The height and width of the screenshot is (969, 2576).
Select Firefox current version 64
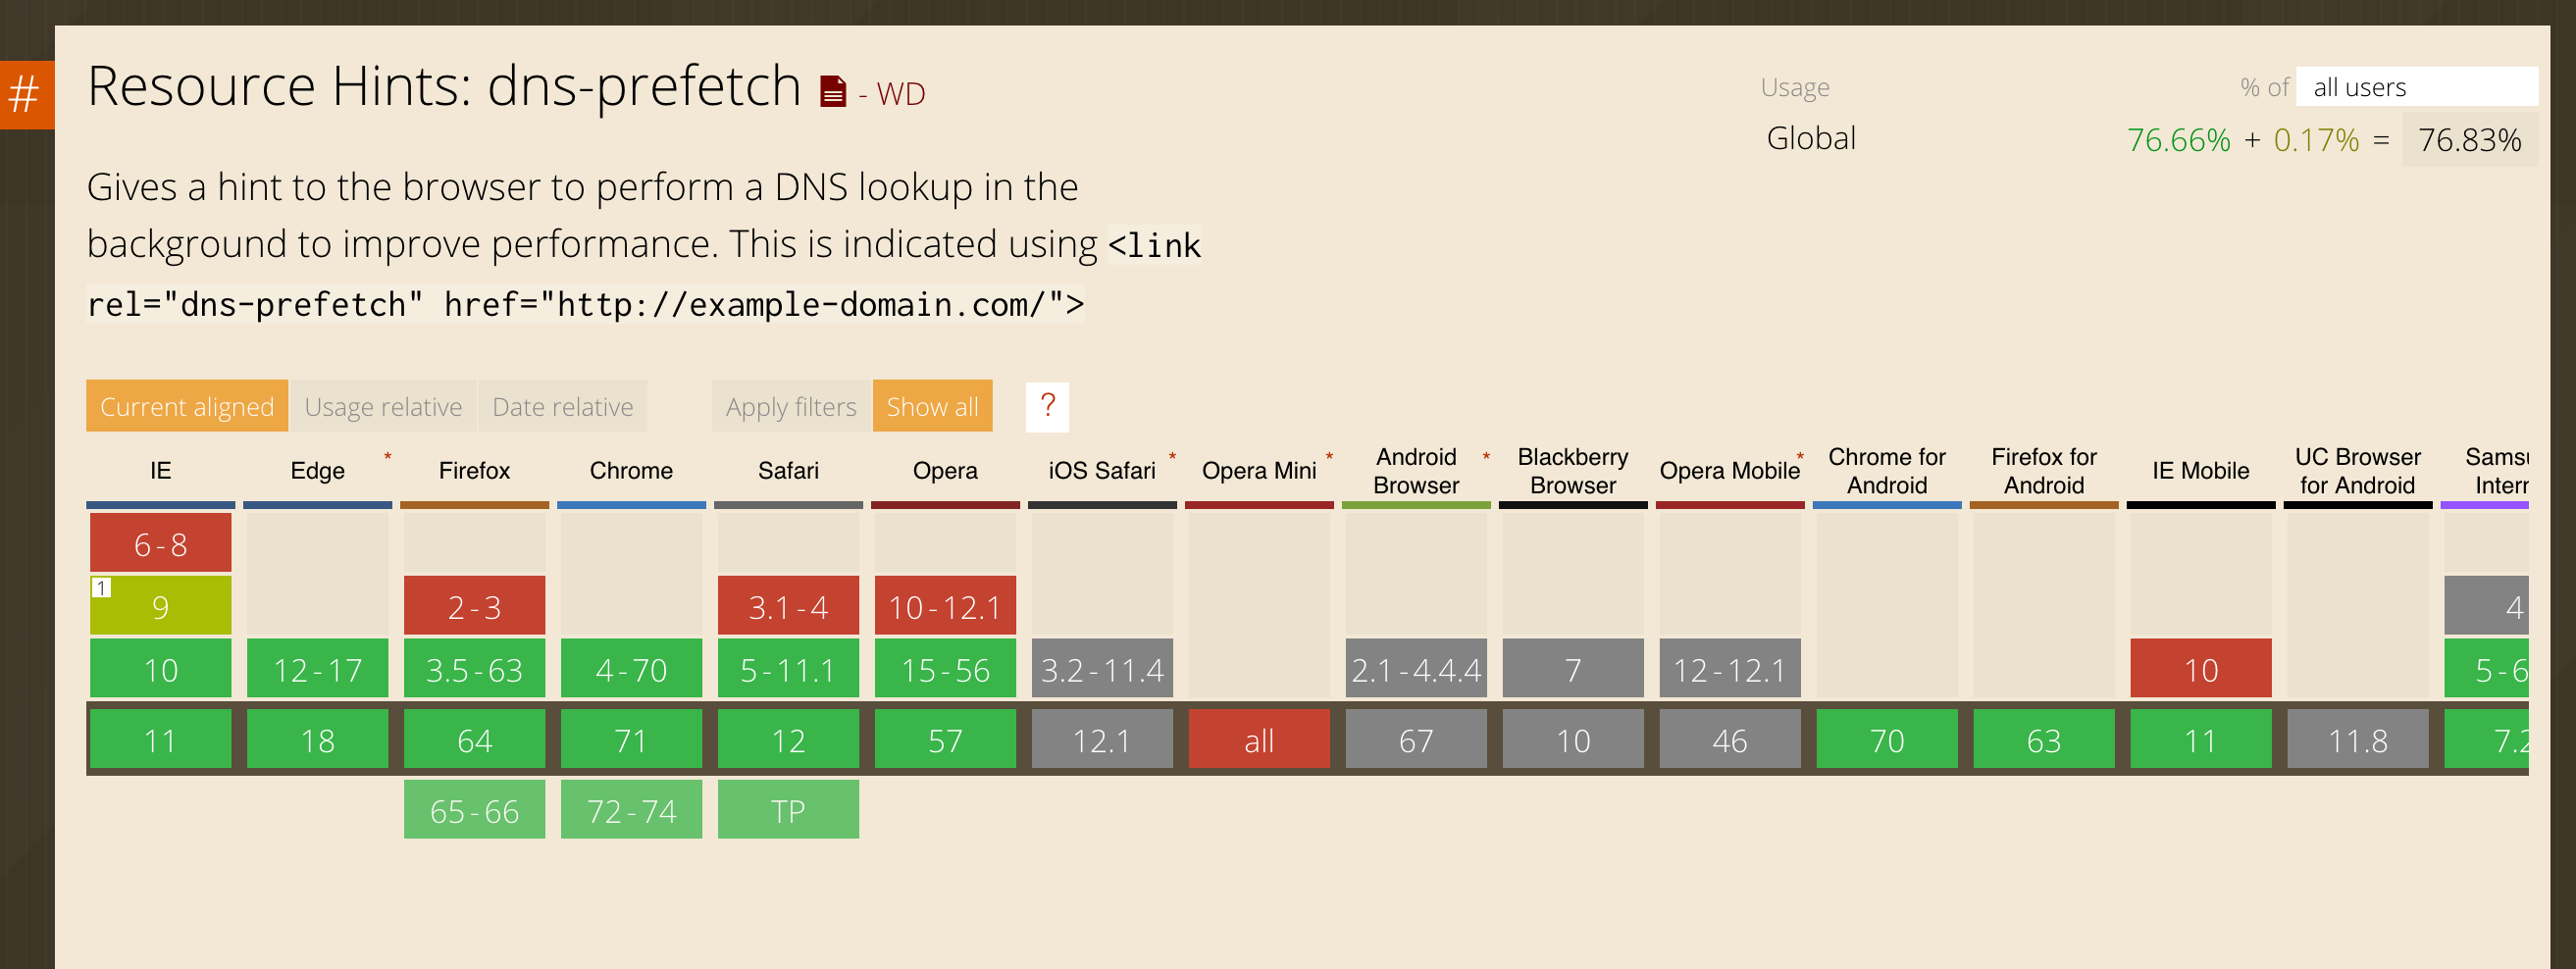coord(475,739)
